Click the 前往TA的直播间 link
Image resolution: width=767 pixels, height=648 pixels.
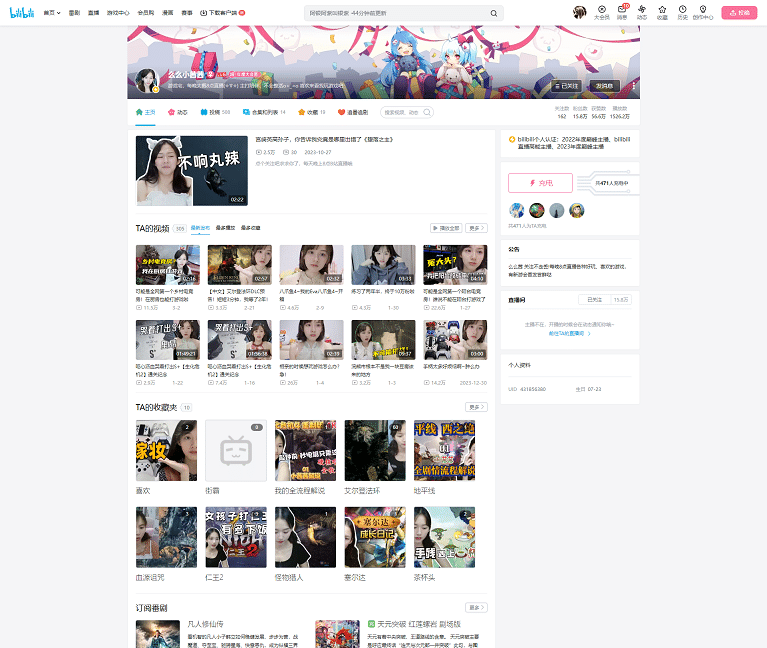coord(569,334)
